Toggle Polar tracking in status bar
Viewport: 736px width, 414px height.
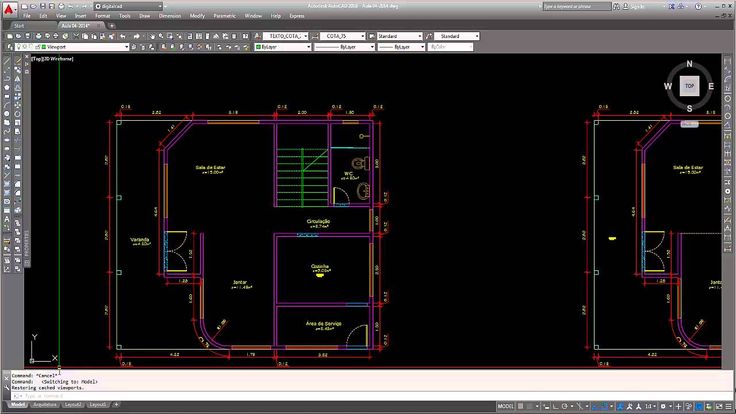pyautogui.click(x=565, y=406)
